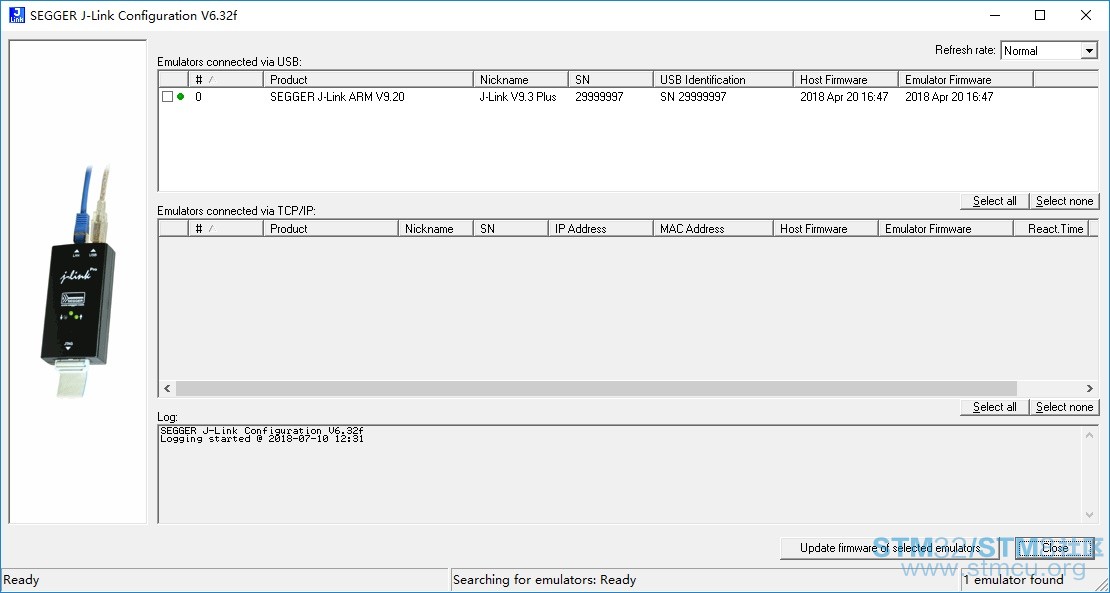Click the Log scrollbar down arrow
Screen dimensions: 1110x593
tap(1089, 514)
